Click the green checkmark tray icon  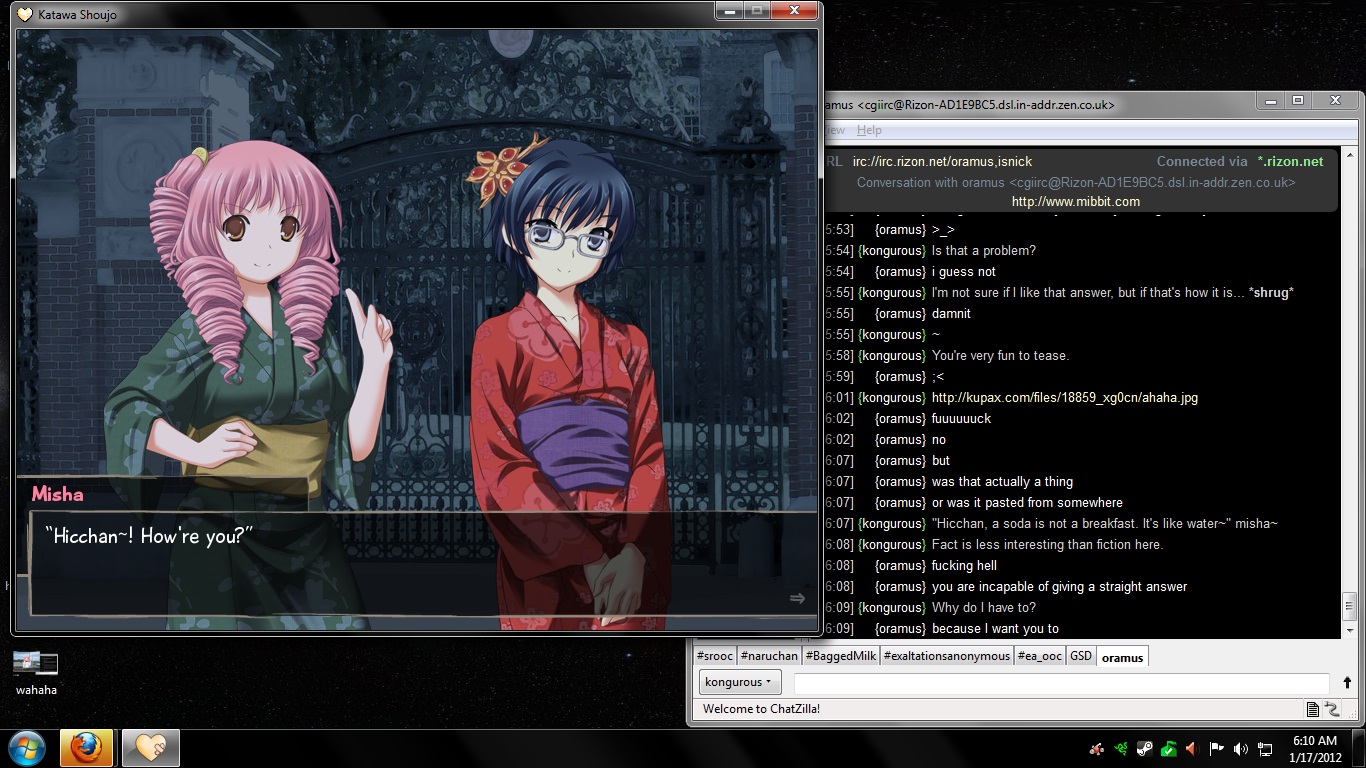(x=1168, y=748)
